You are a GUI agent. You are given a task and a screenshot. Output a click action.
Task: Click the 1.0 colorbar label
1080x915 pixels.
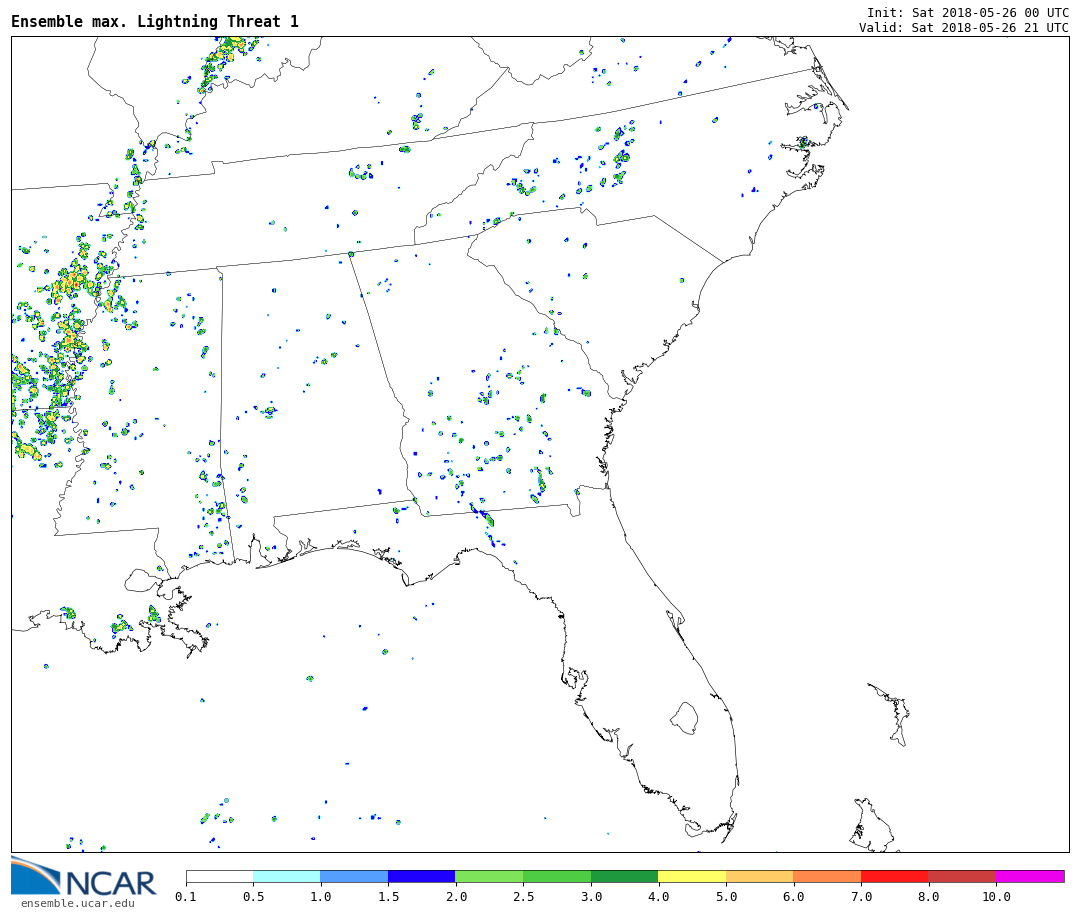tap(321, 896)
